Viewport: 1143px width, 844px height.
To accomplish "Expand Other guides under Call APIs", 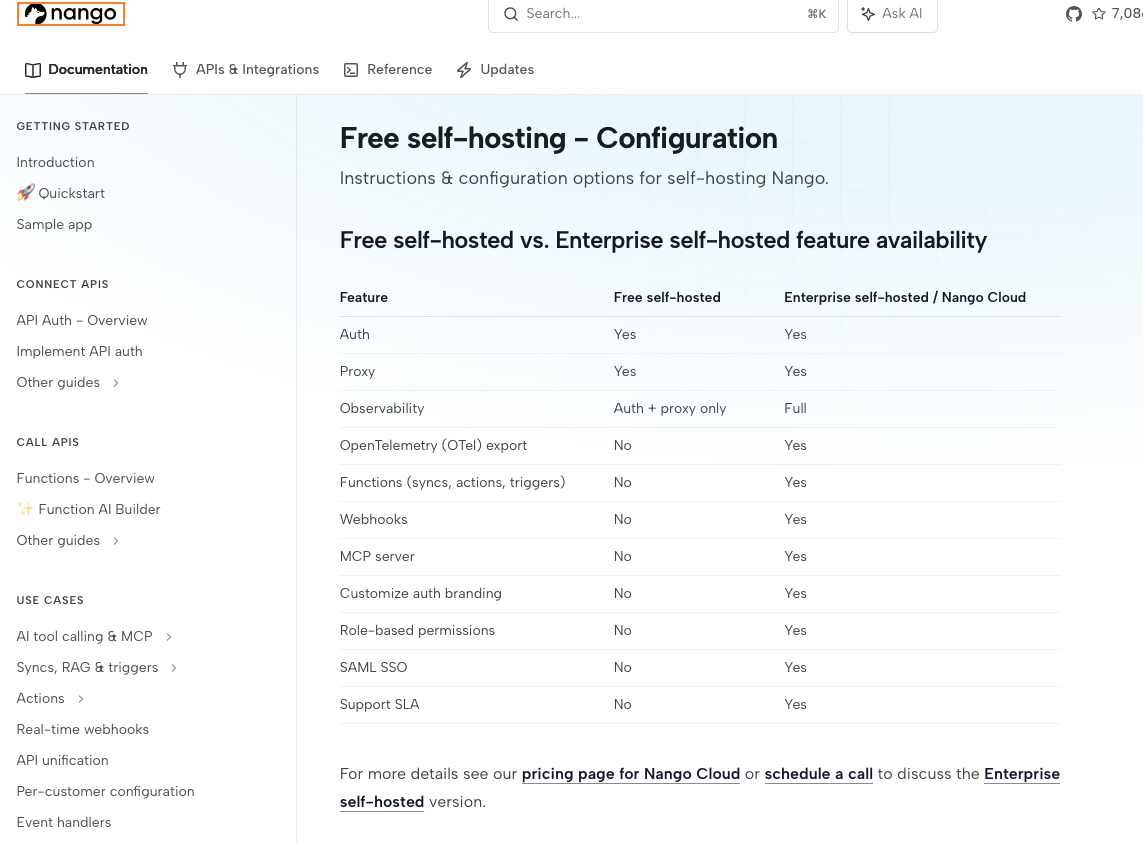I will [x=116, y=541].
